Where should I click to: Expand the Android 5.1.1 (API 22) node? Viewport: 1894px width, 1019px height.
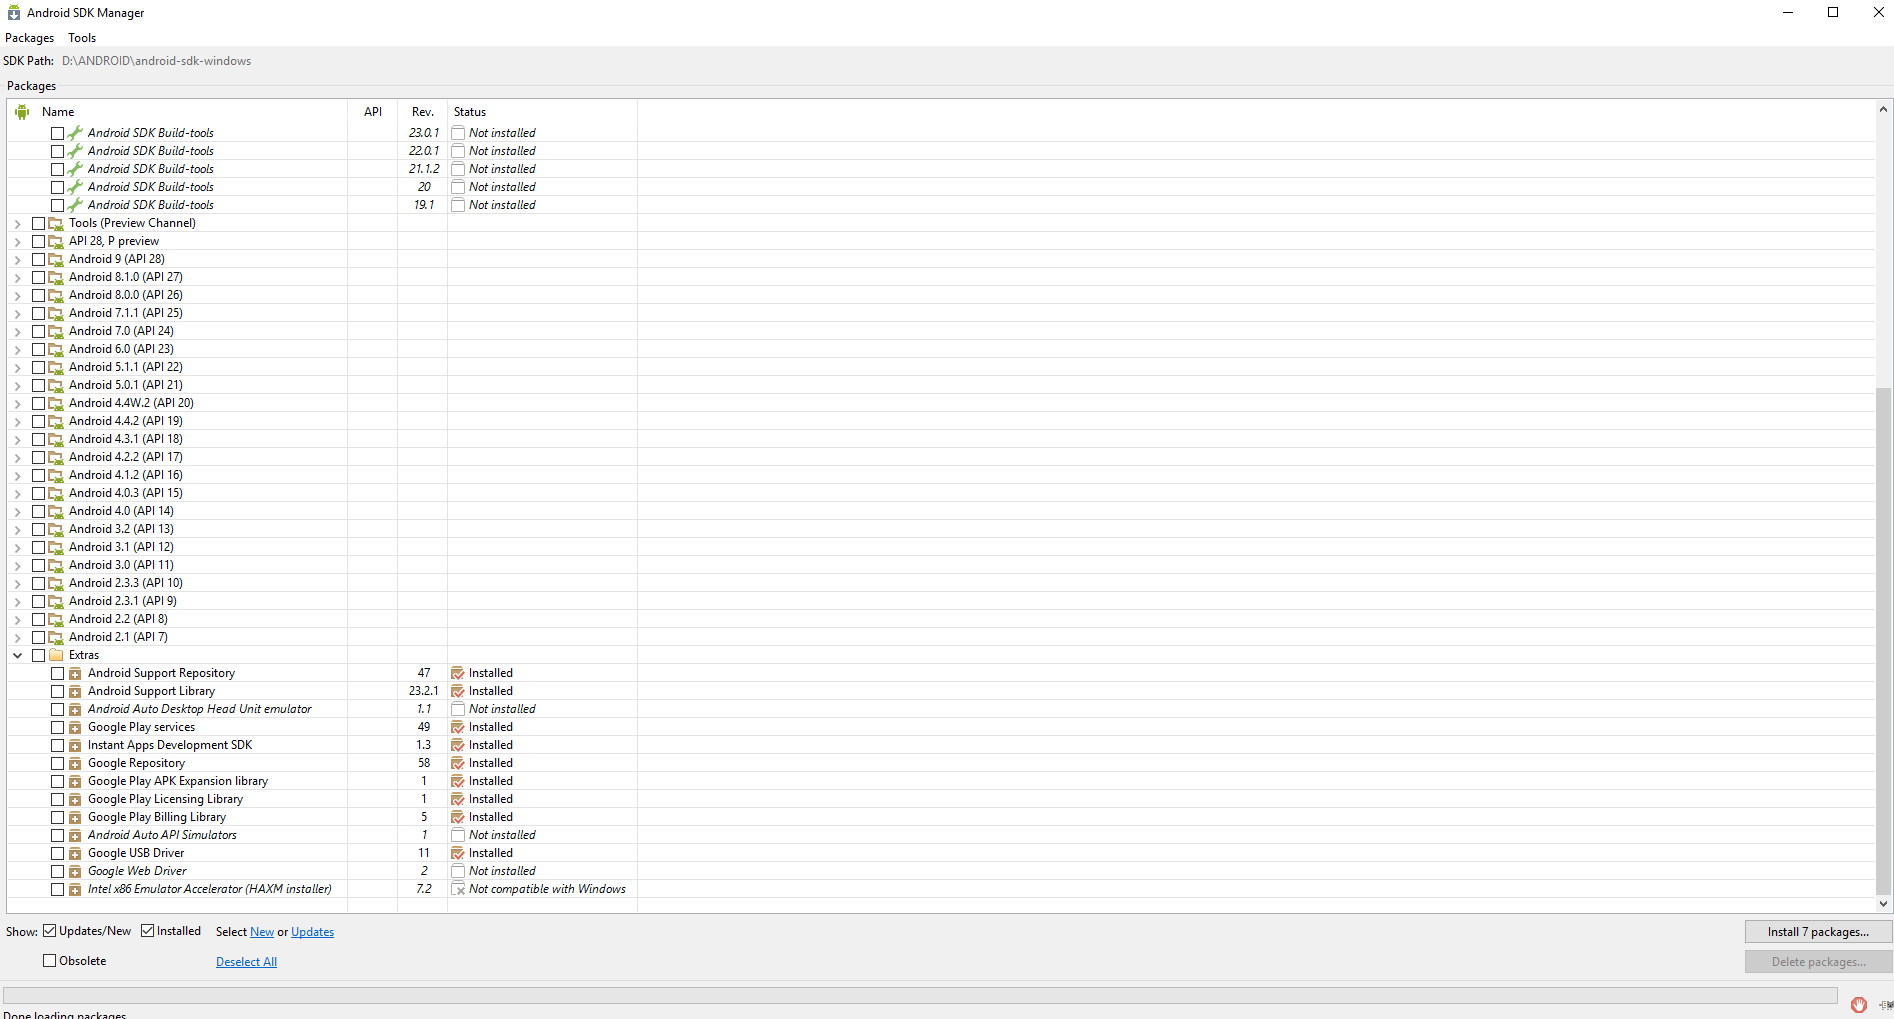click(17, 367)
